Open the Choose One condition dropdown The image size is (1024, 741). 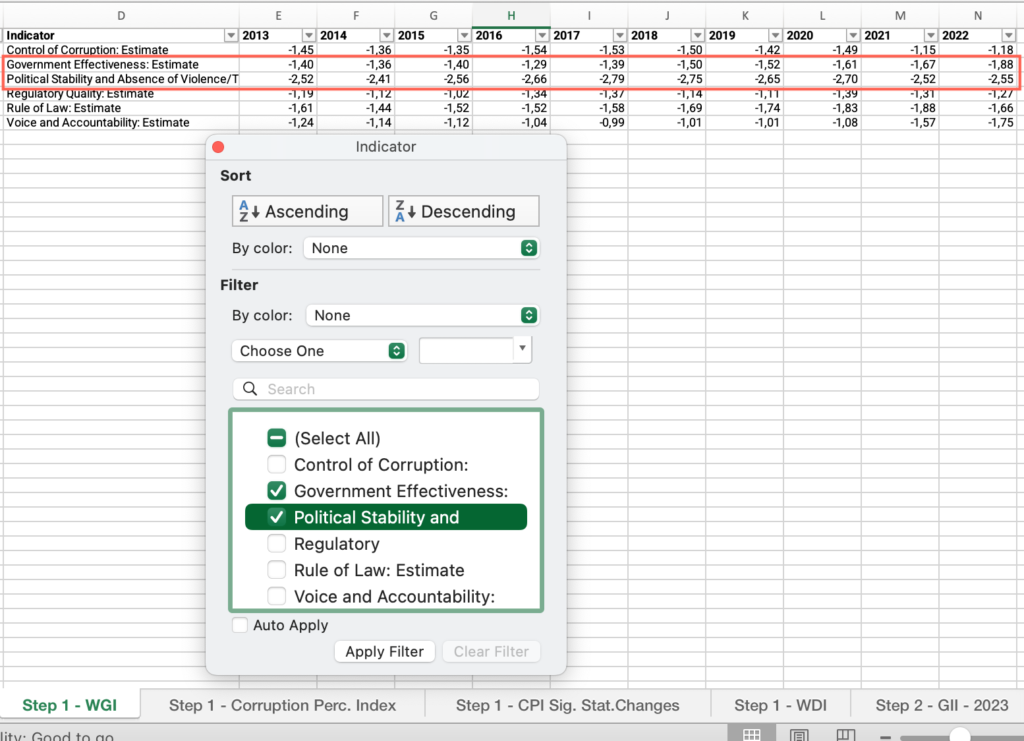tap(319, 351)
